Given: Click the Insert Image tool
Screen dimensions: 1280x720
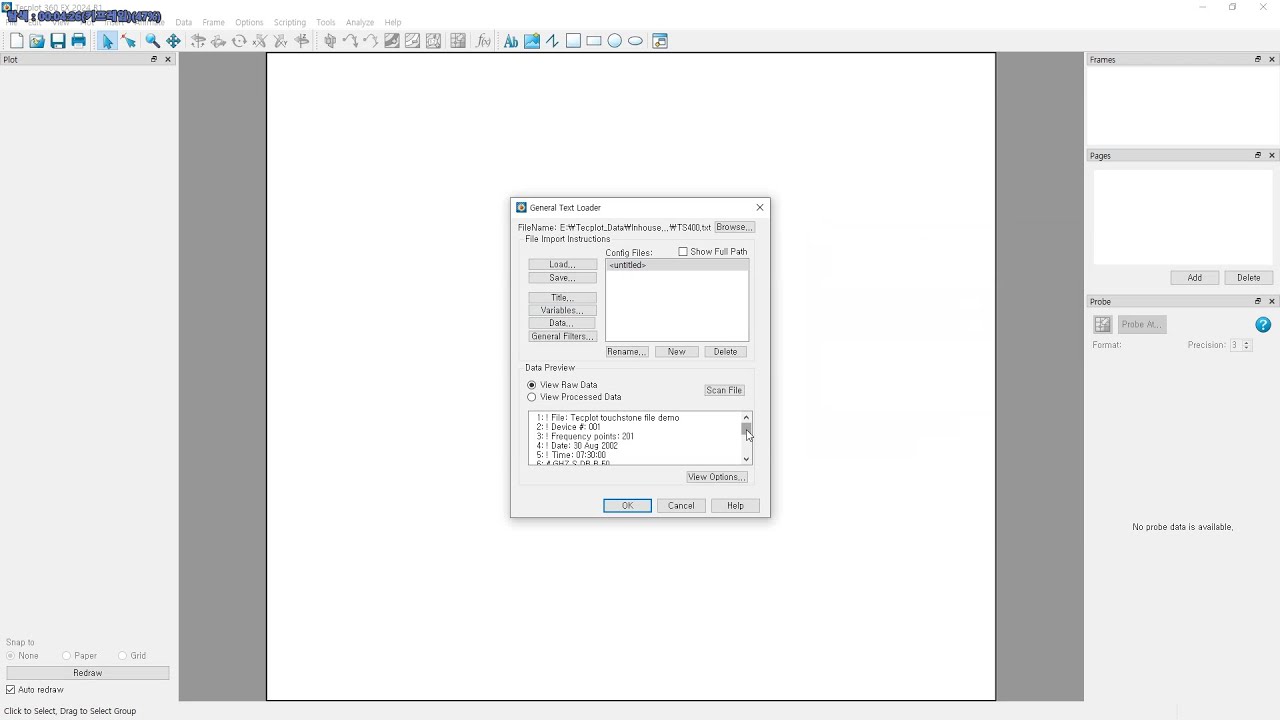Looking at the screenshot, I should point(532,41).
